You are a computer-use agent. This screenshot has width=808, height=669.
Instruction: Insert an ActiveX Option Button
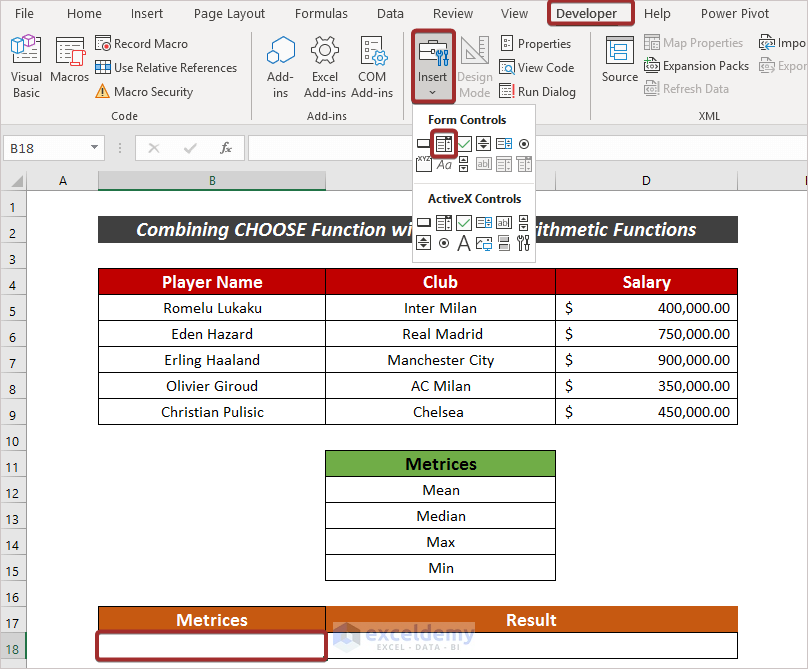[x=444, y=243]
